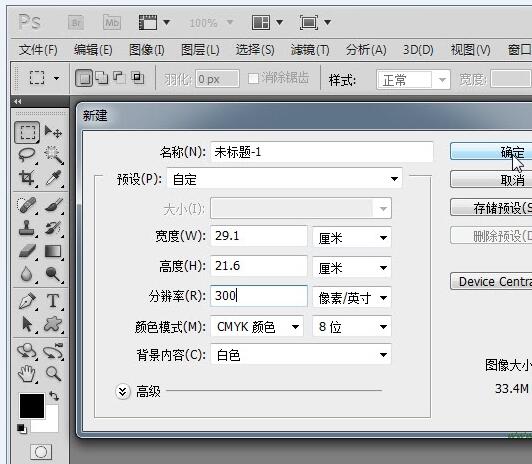Screen dimensions: 532x464
Task: Toggle the 消除锯齿 checkbox
Action: click(x=253, y=79)
